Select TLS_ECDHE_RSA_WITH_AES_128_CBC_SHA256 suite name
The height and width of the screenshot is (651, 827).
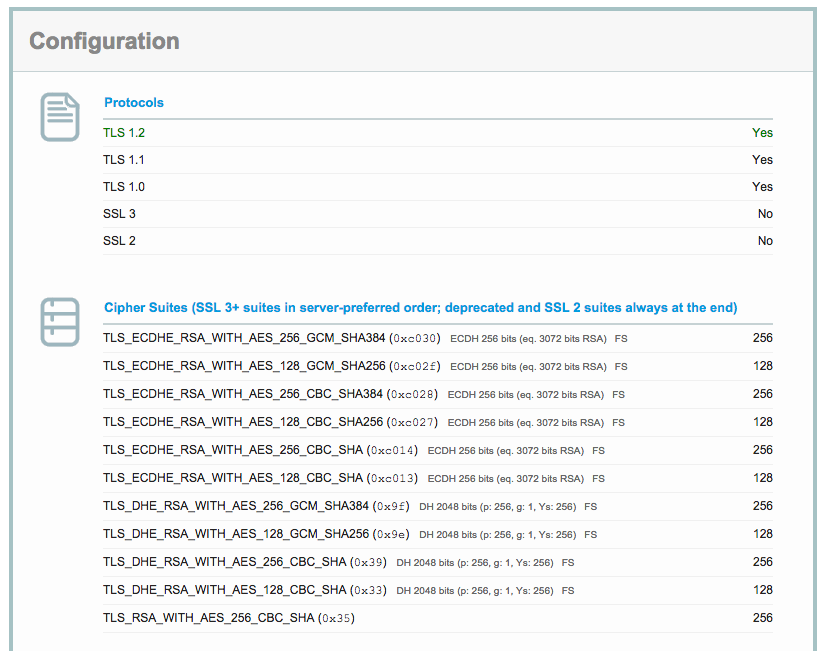point(243,422)
